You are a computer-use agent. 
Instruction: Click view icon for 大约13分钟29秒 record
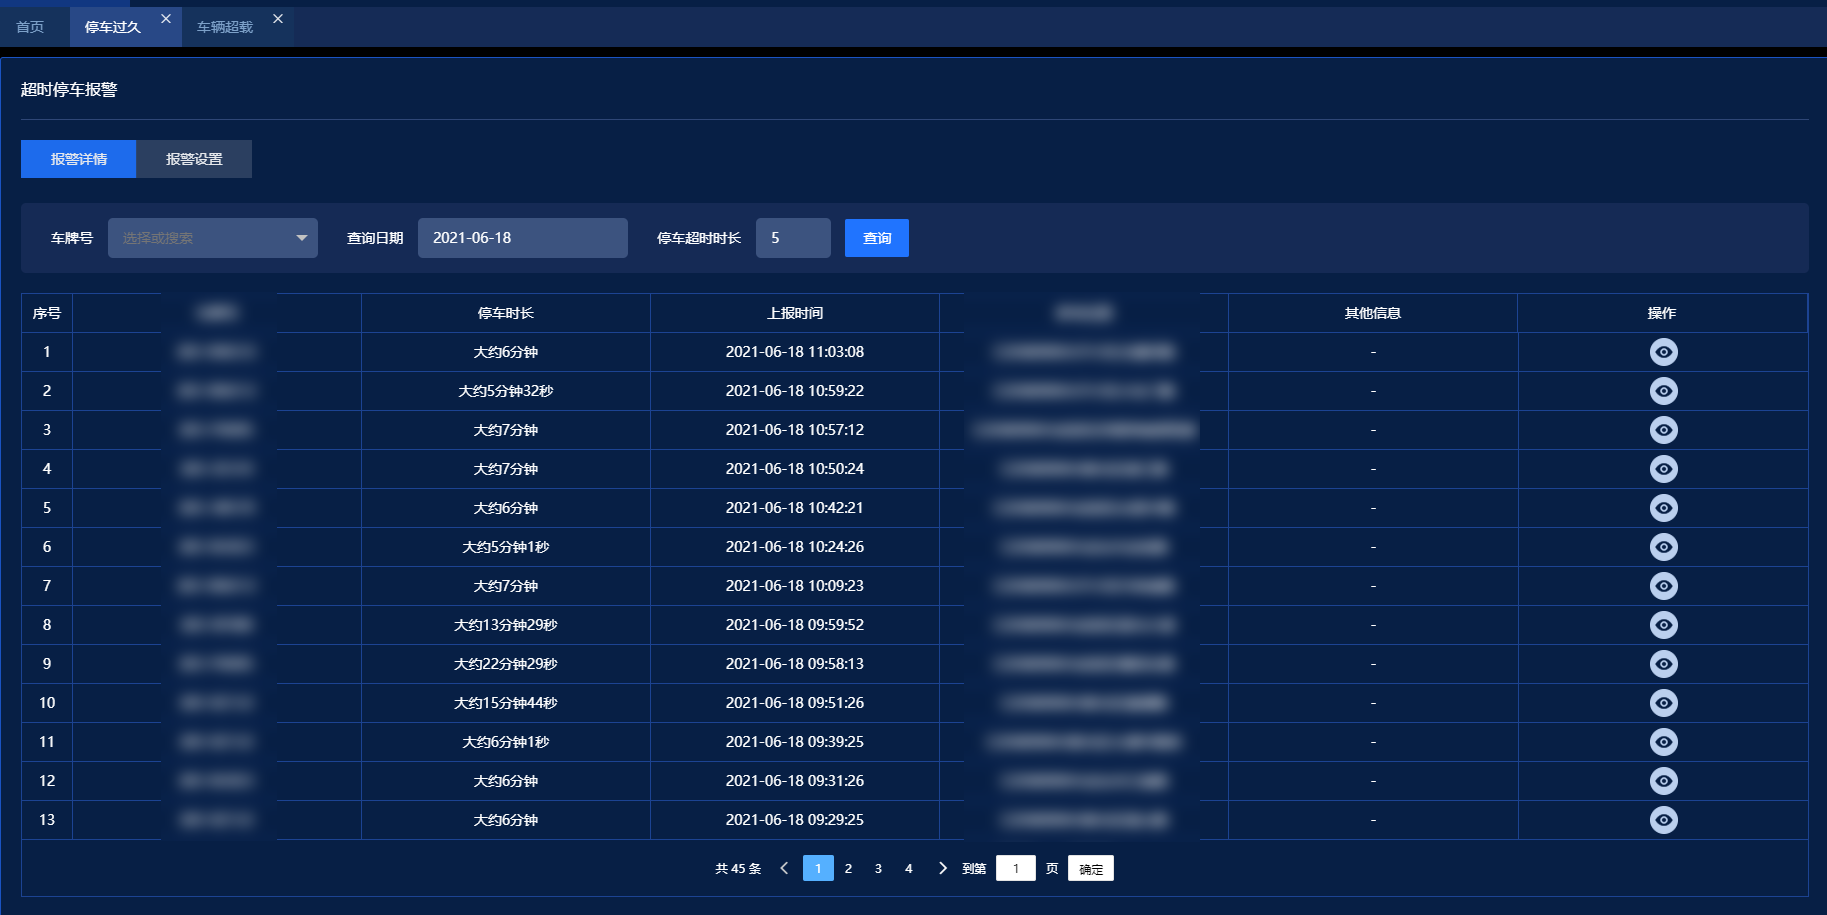[x=1663, y=625]
